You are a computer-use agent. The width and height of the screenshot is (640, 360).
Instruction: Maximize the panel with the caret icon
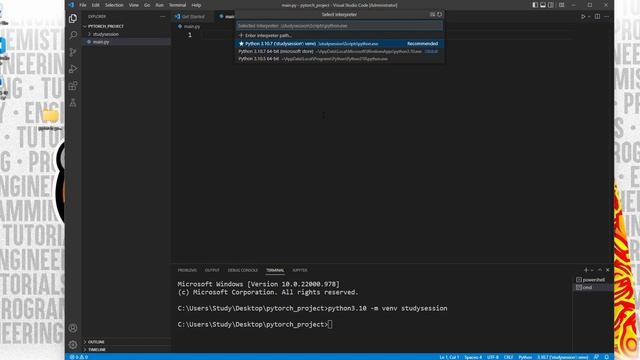[600, 270]
